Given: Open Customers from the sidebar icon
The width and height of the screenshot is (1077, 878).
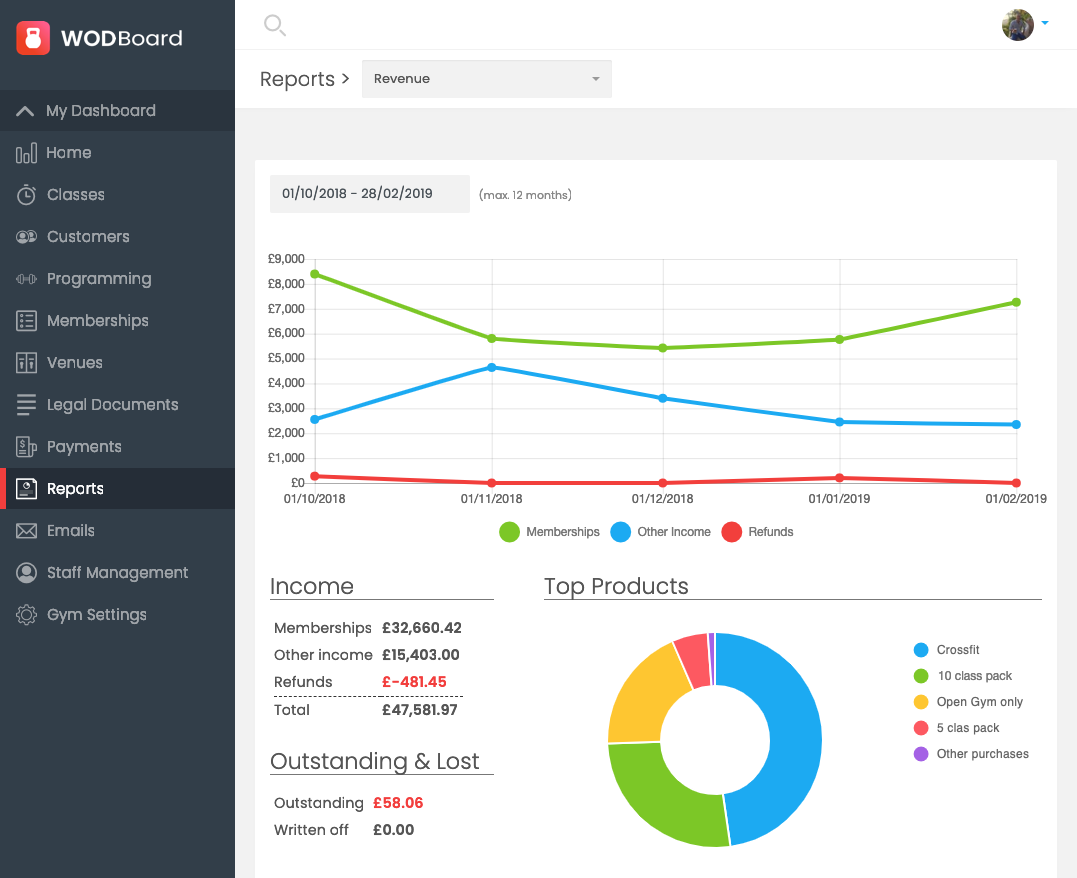Looking at the screenshot, I should tap(26, 236).
